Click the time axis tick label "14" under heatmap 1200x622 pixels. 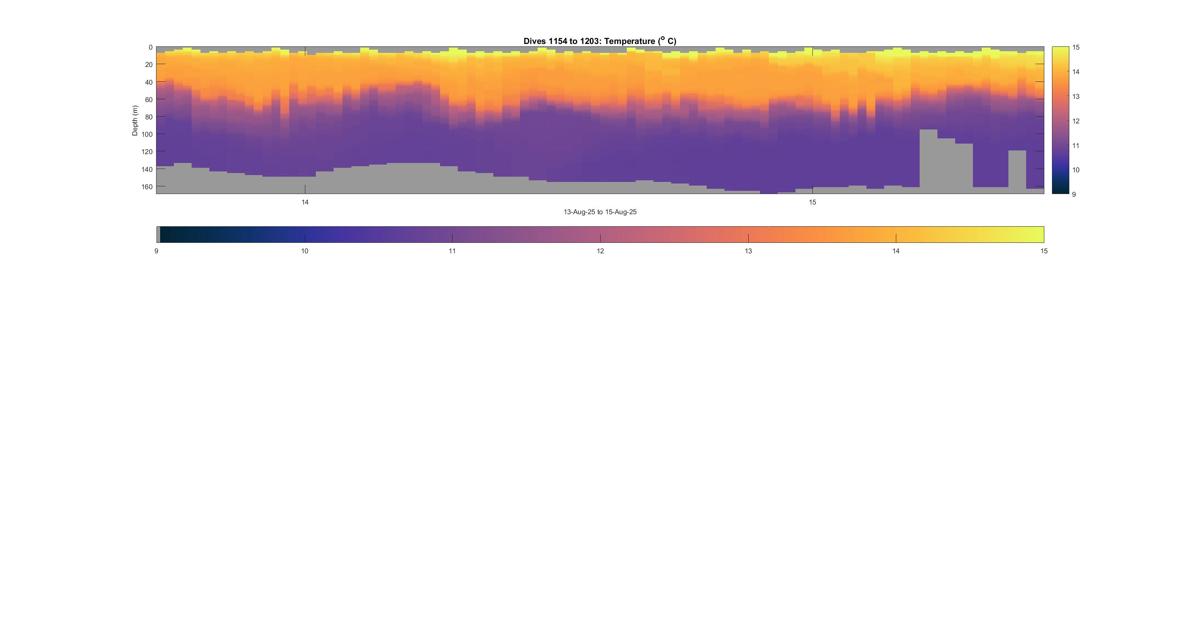[305, 202]
